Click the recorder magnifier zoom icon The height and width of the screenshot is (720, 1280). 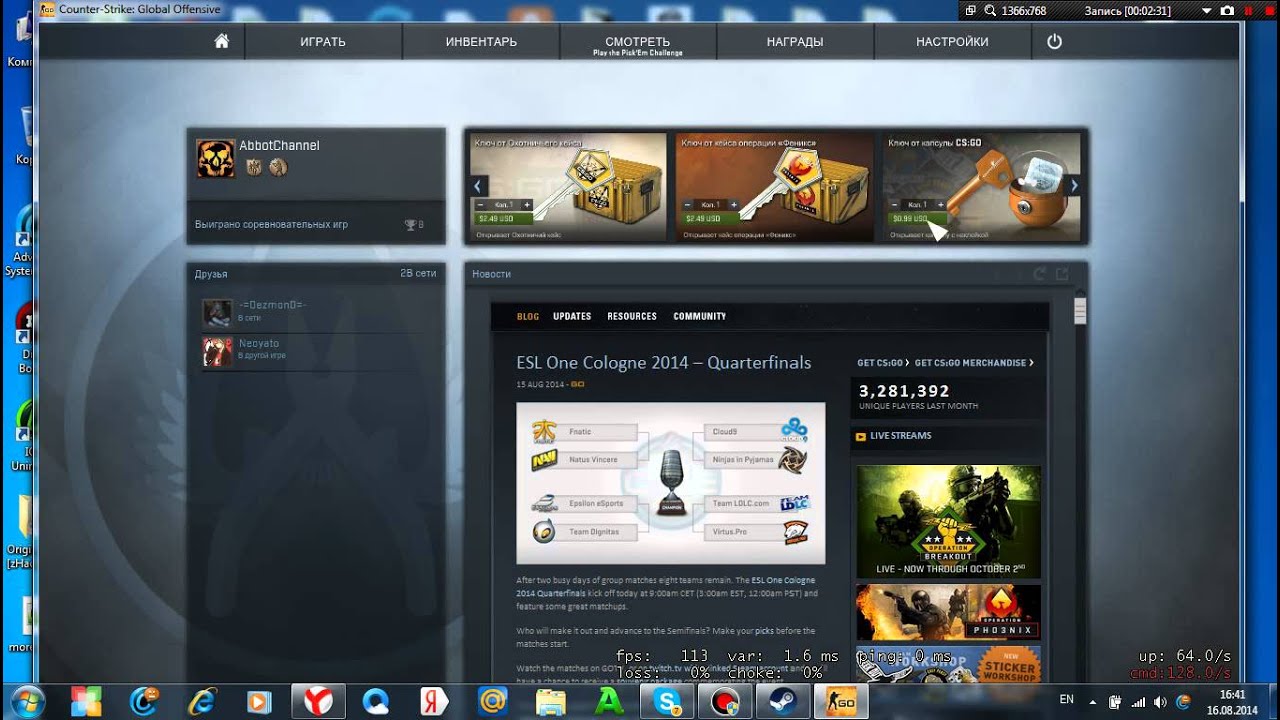pos(990,10)
